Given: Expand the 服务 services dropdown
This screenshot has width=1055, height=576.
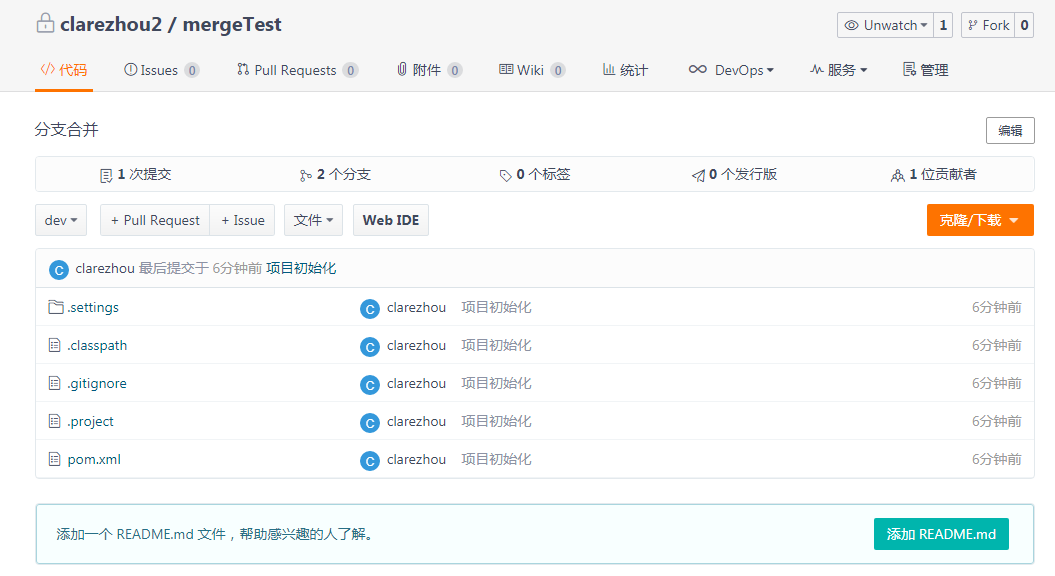Looking at the screenshot, I should [838, 70].
